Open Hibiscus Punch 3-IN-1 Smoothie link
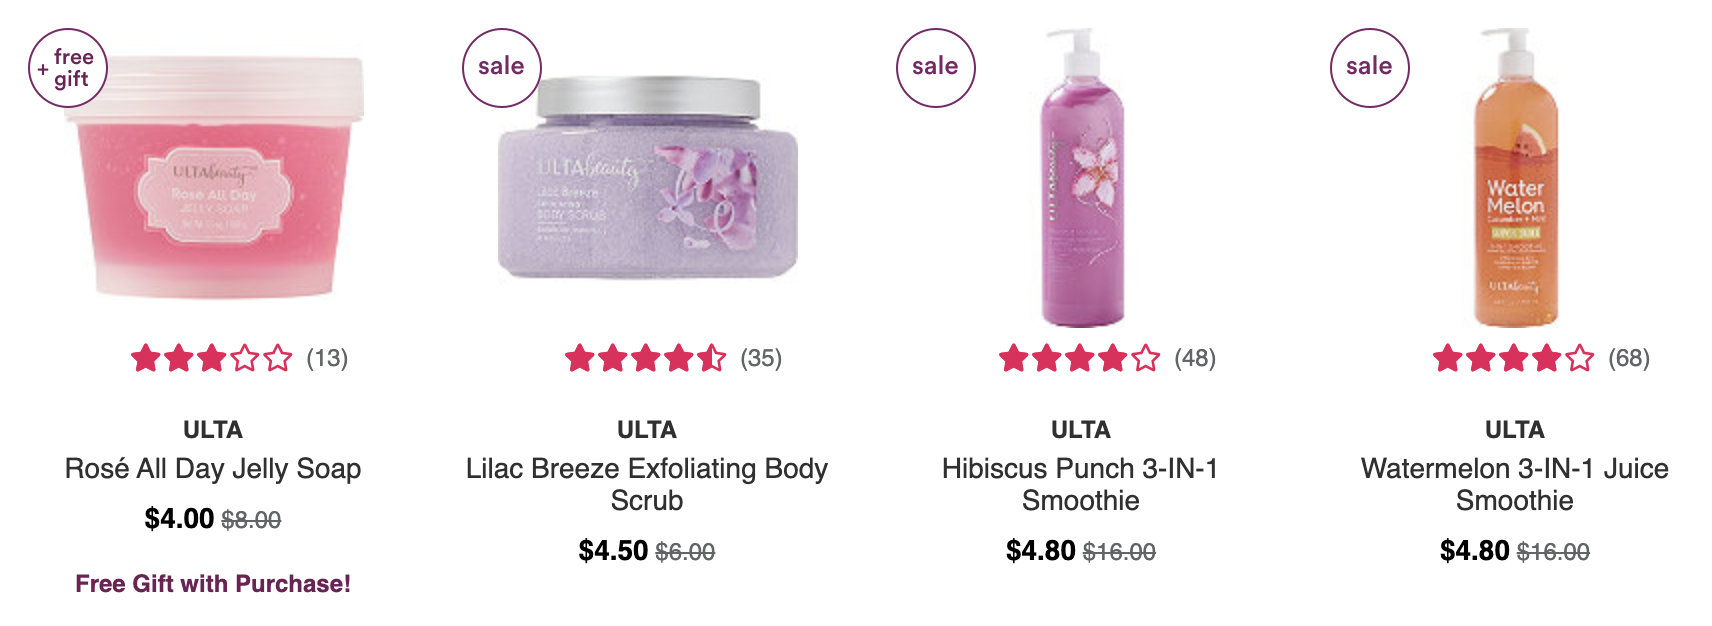The height and width of the screenshot is (626, 1712). click(1081, 484)
